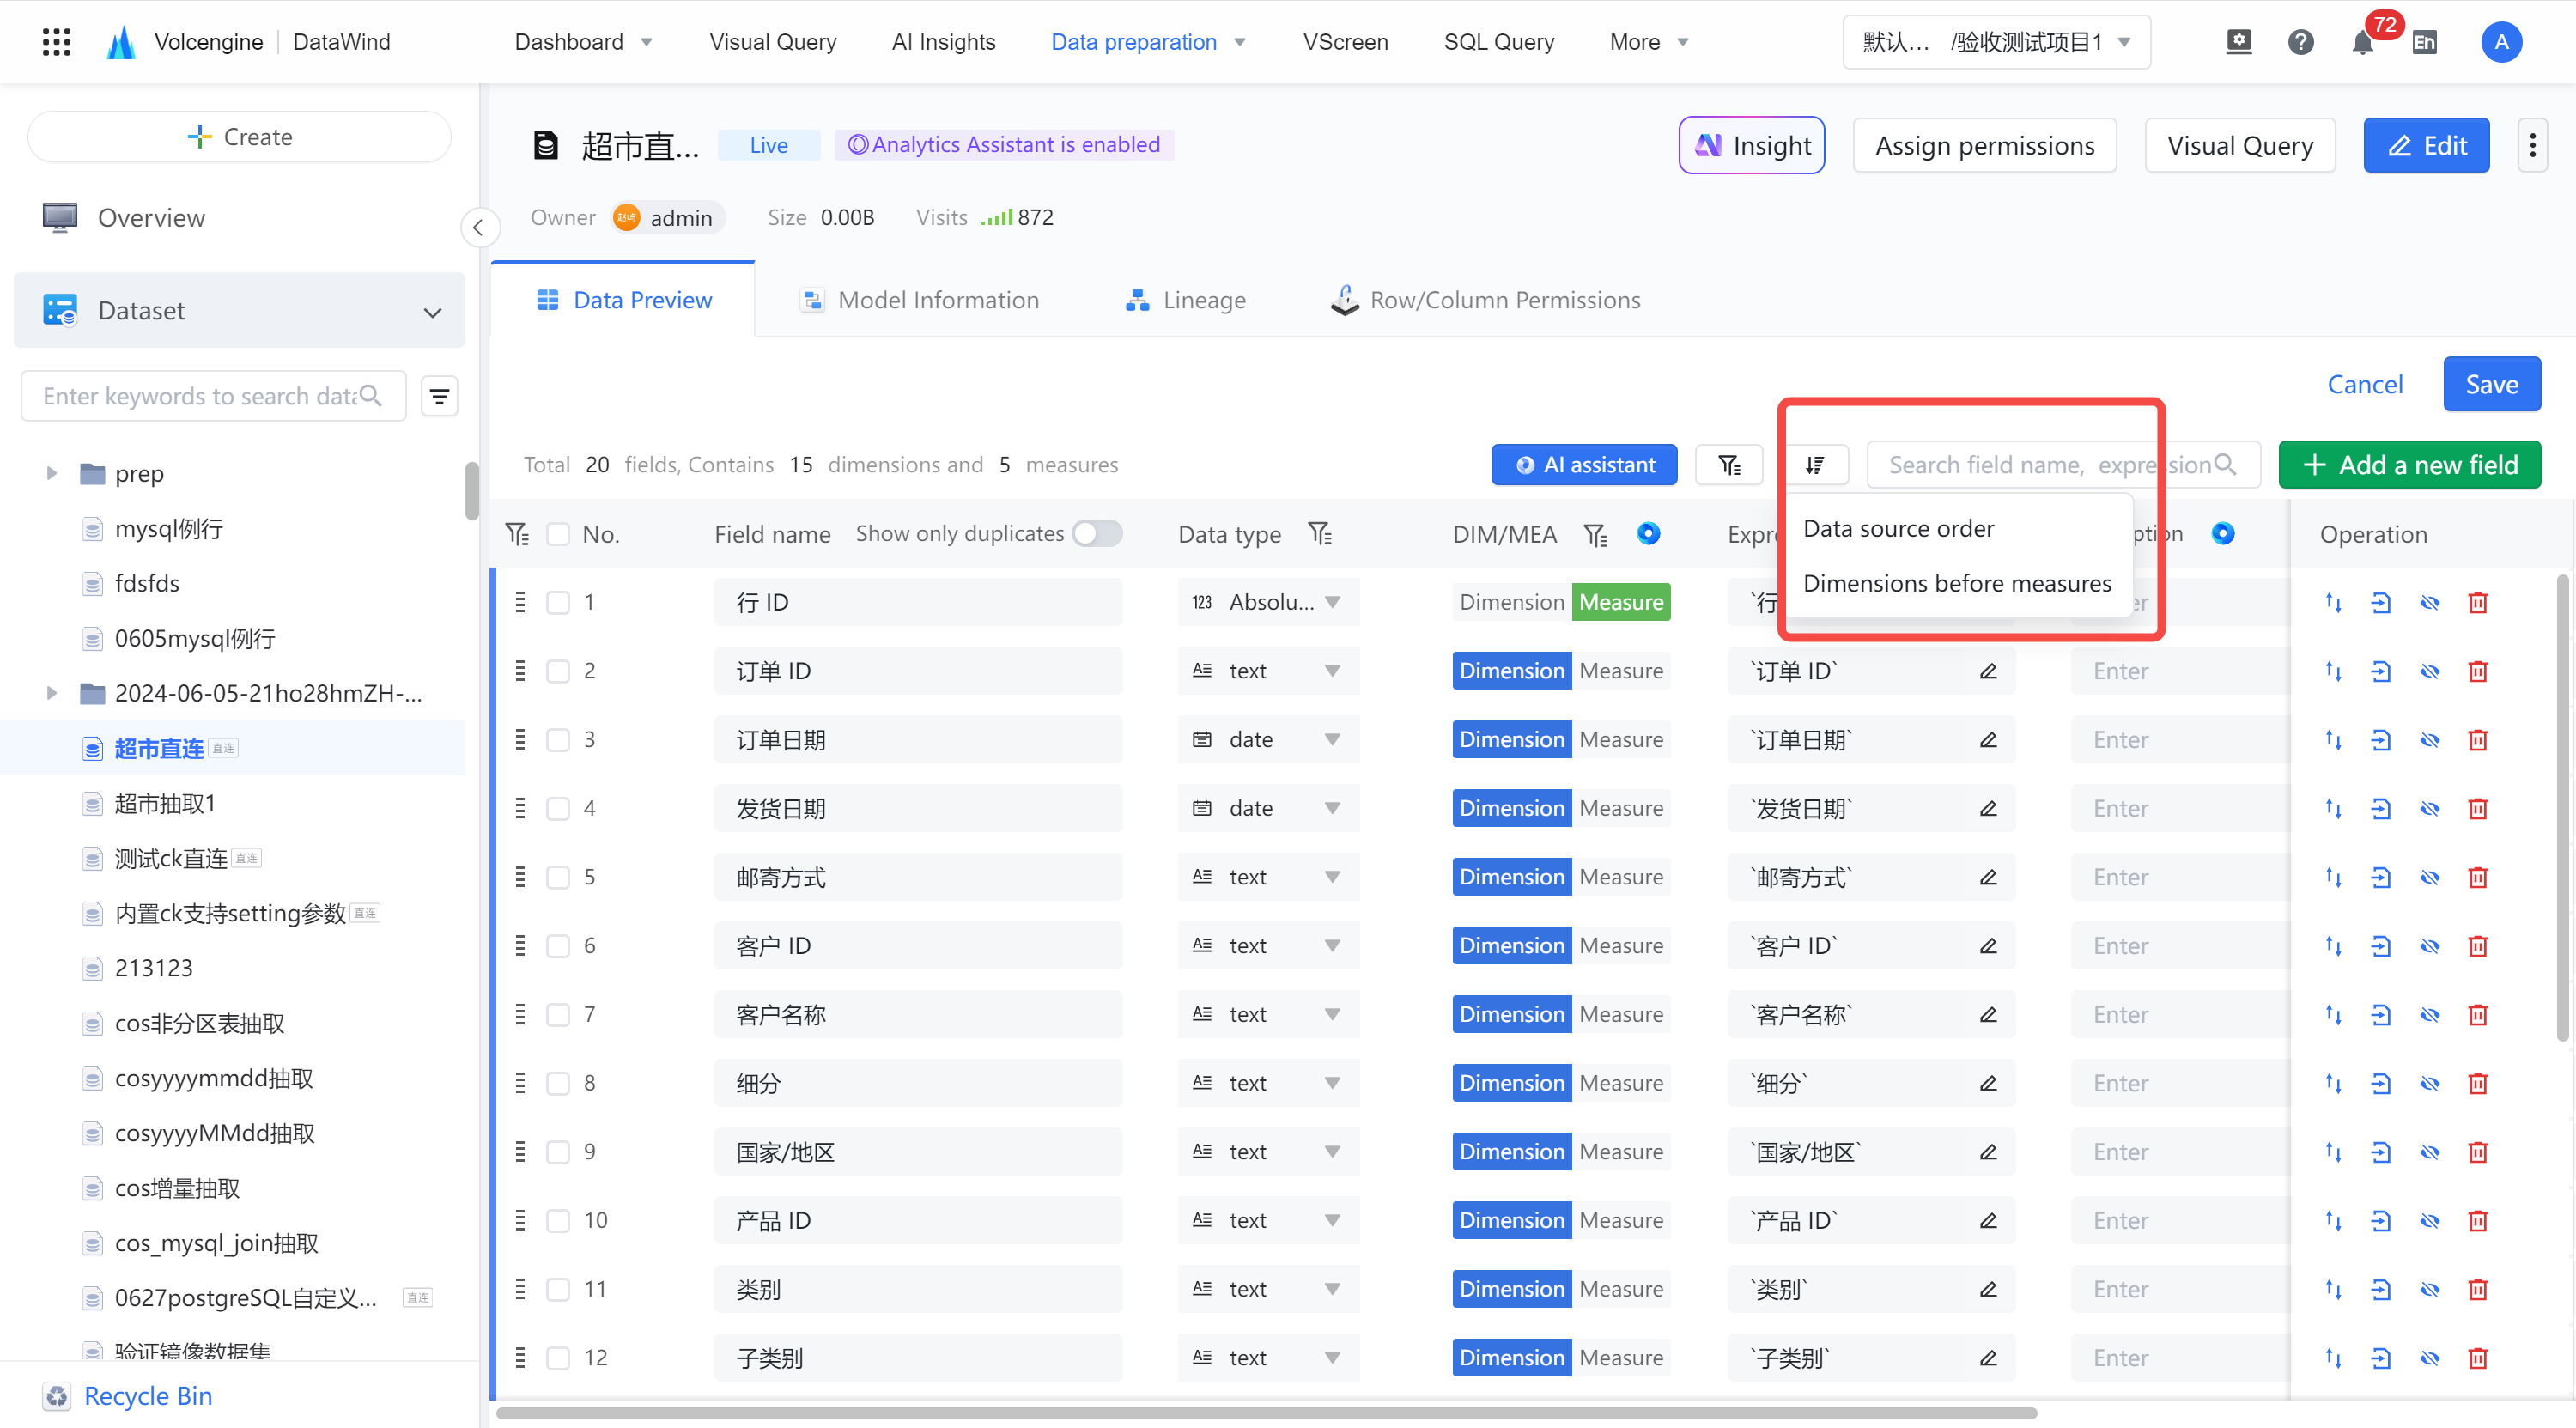Go to the SQL Query menu
This screenshot has height=1428, width=2576.
1498,42
